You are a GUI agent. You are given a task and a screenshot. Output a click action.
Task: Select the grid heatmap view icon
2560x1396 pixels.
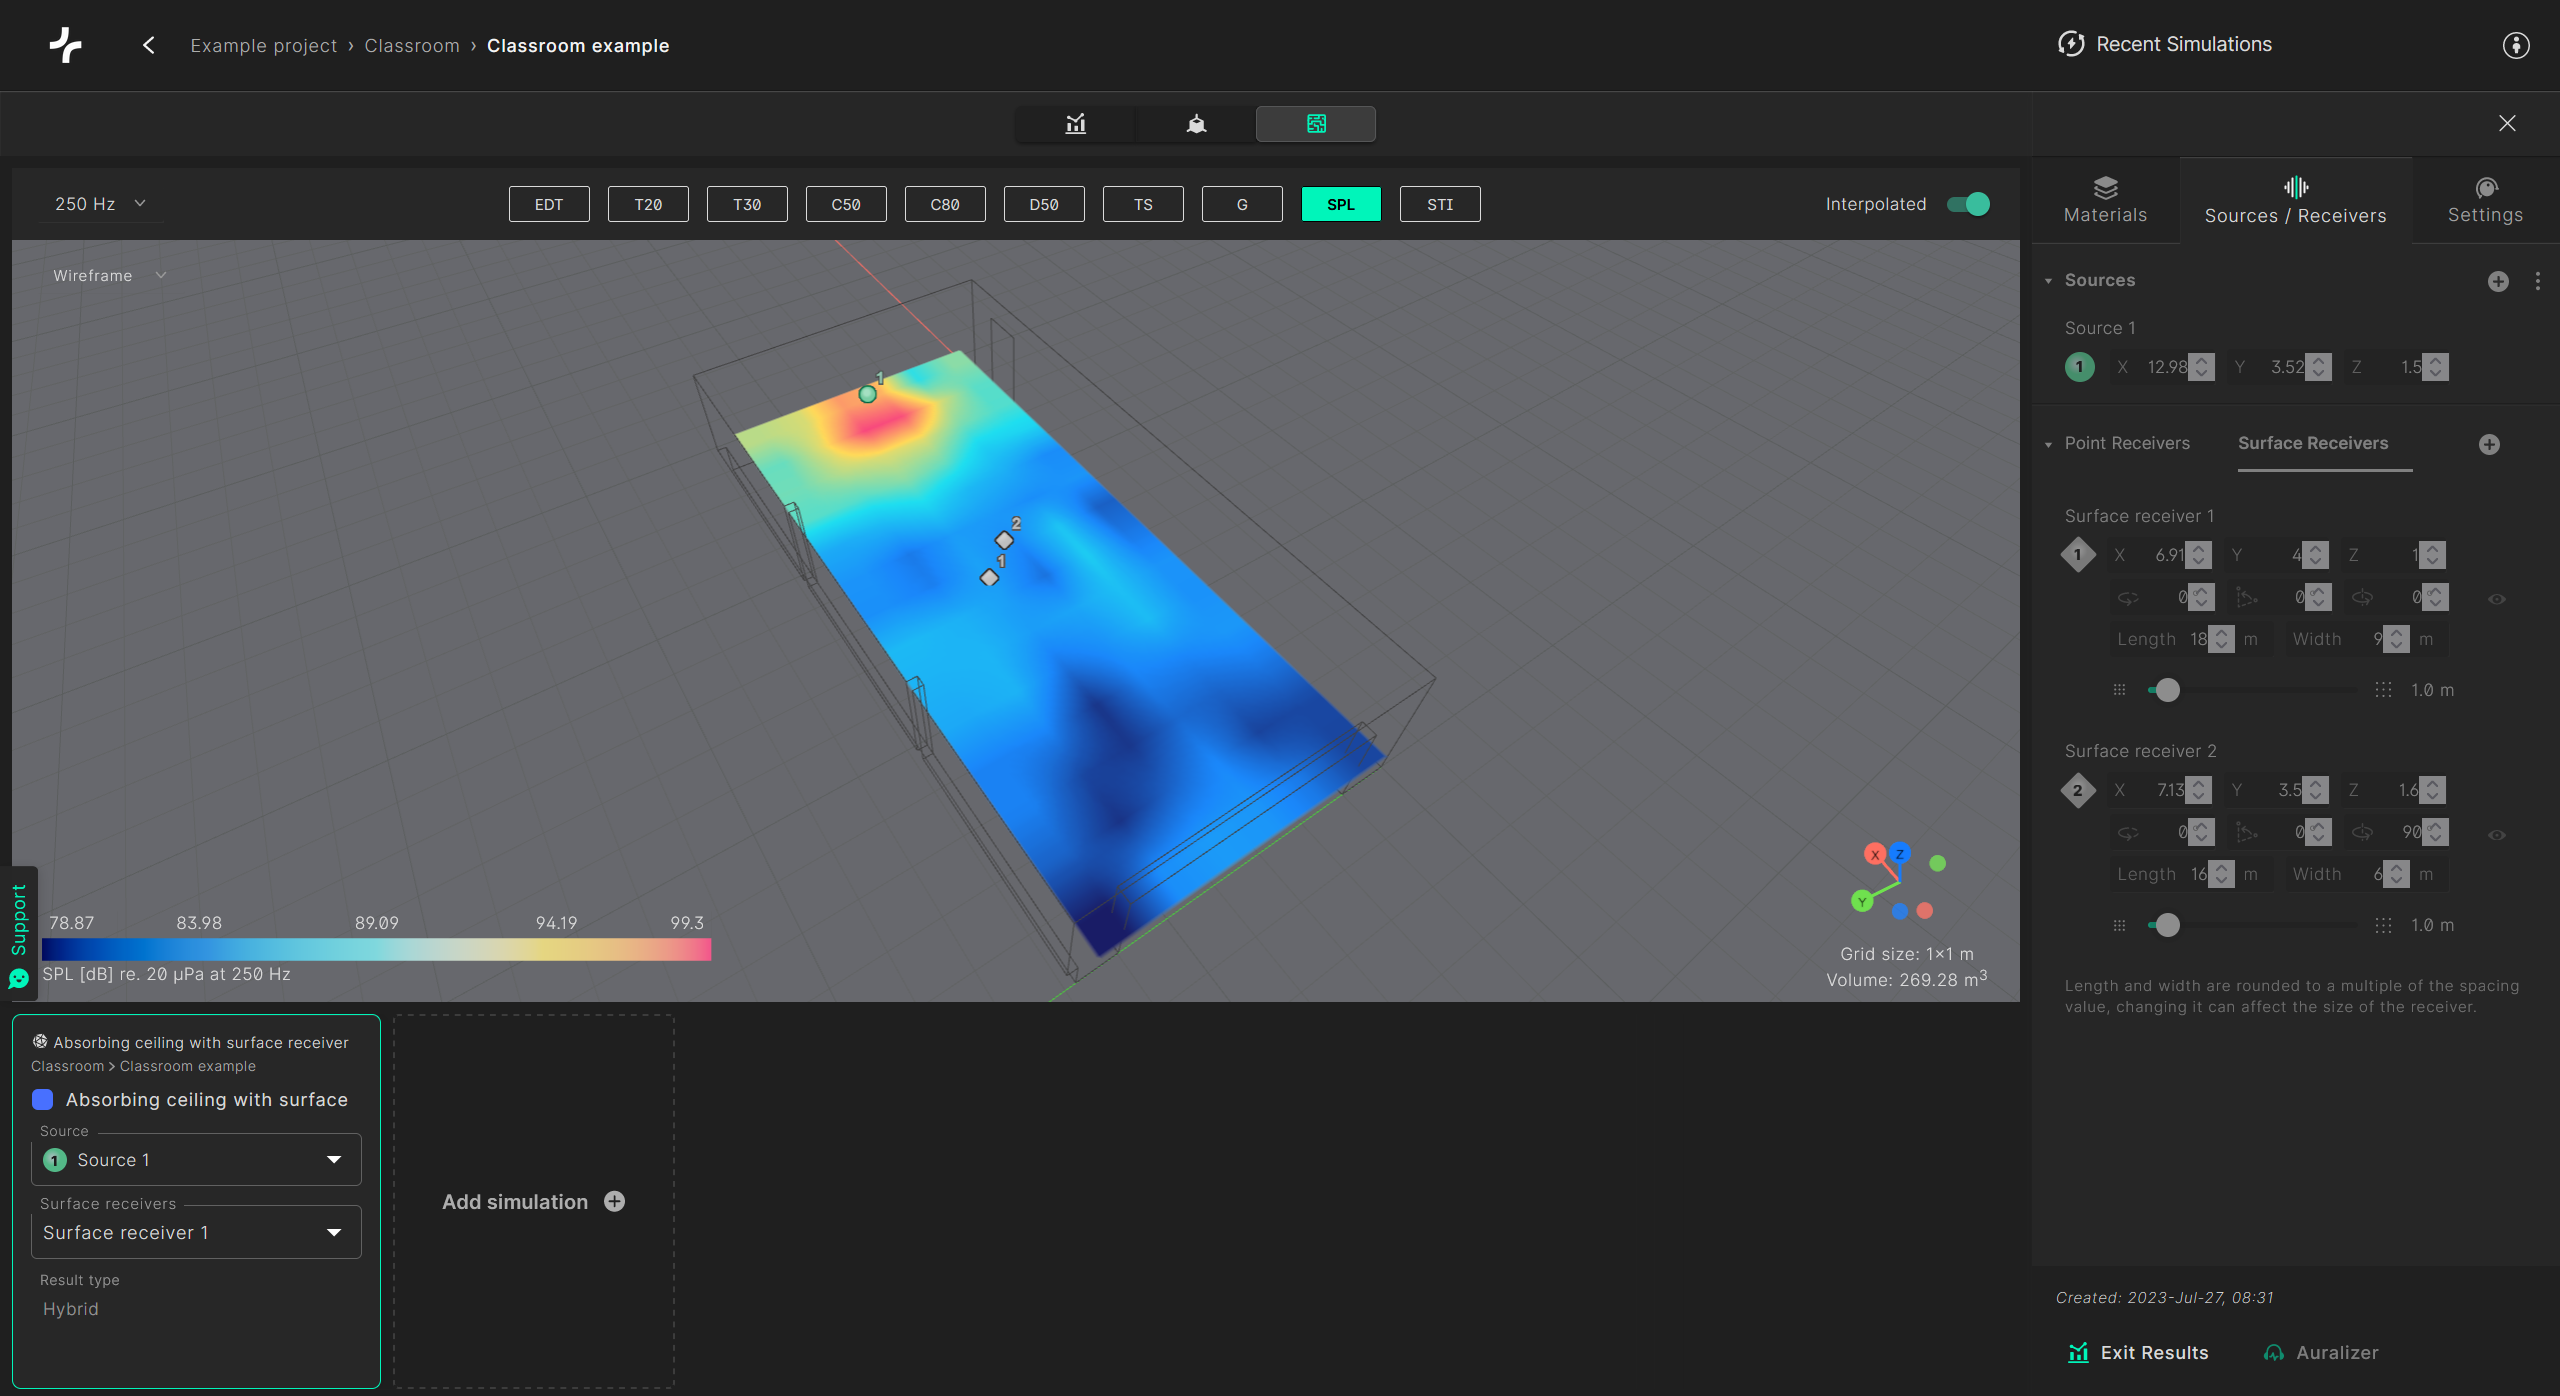[x=1316, y=124]
